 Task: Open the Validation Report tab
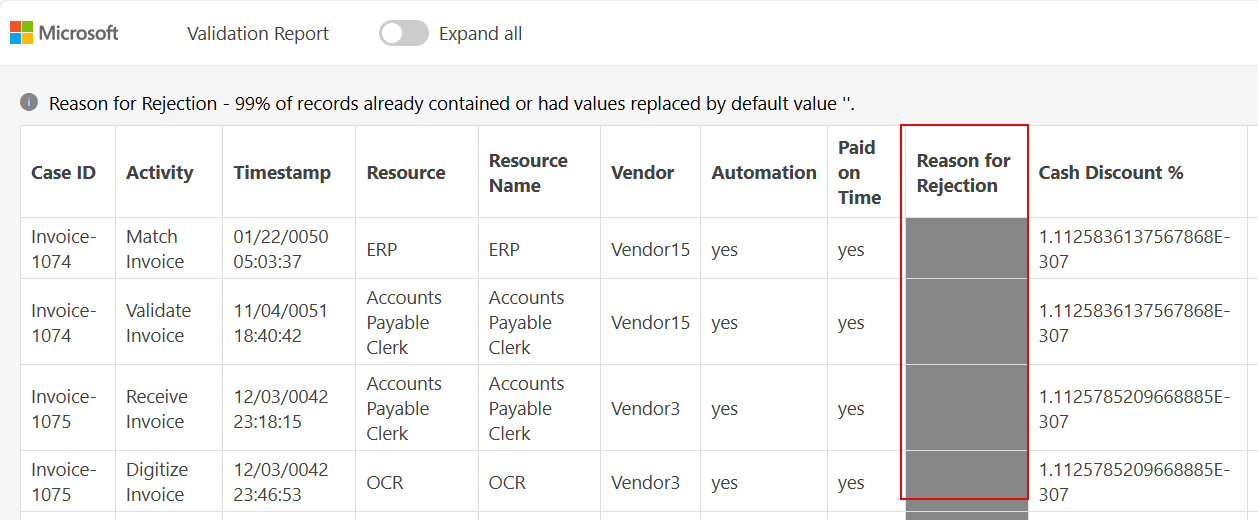257,34
